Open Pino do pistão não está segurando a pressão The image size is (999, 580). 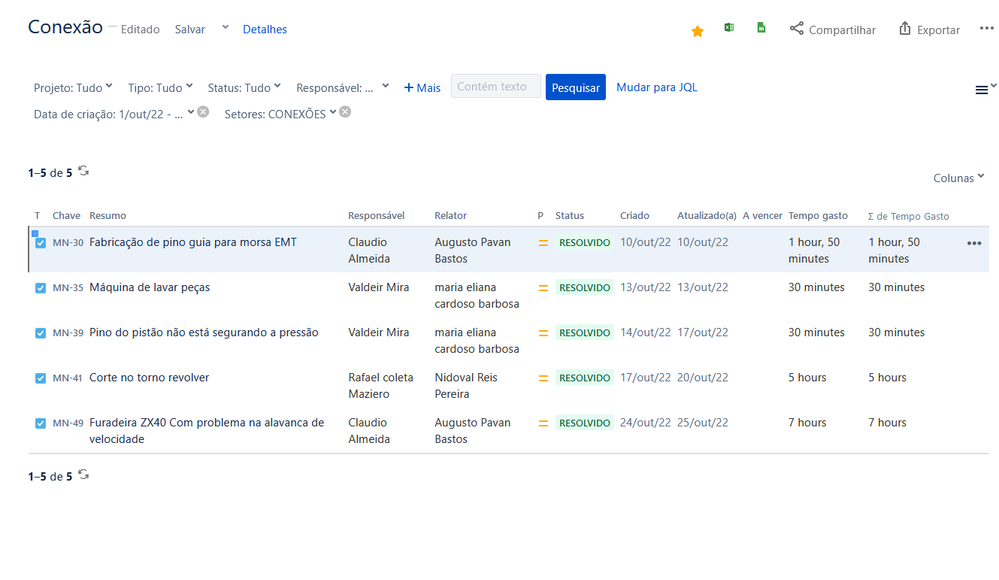203,332
